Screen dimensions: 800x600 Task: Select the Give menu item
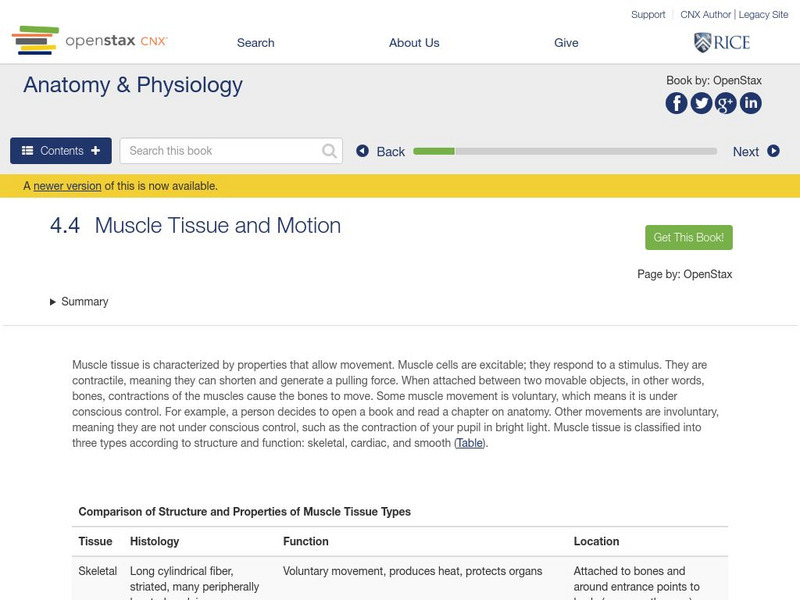[566, 42]
